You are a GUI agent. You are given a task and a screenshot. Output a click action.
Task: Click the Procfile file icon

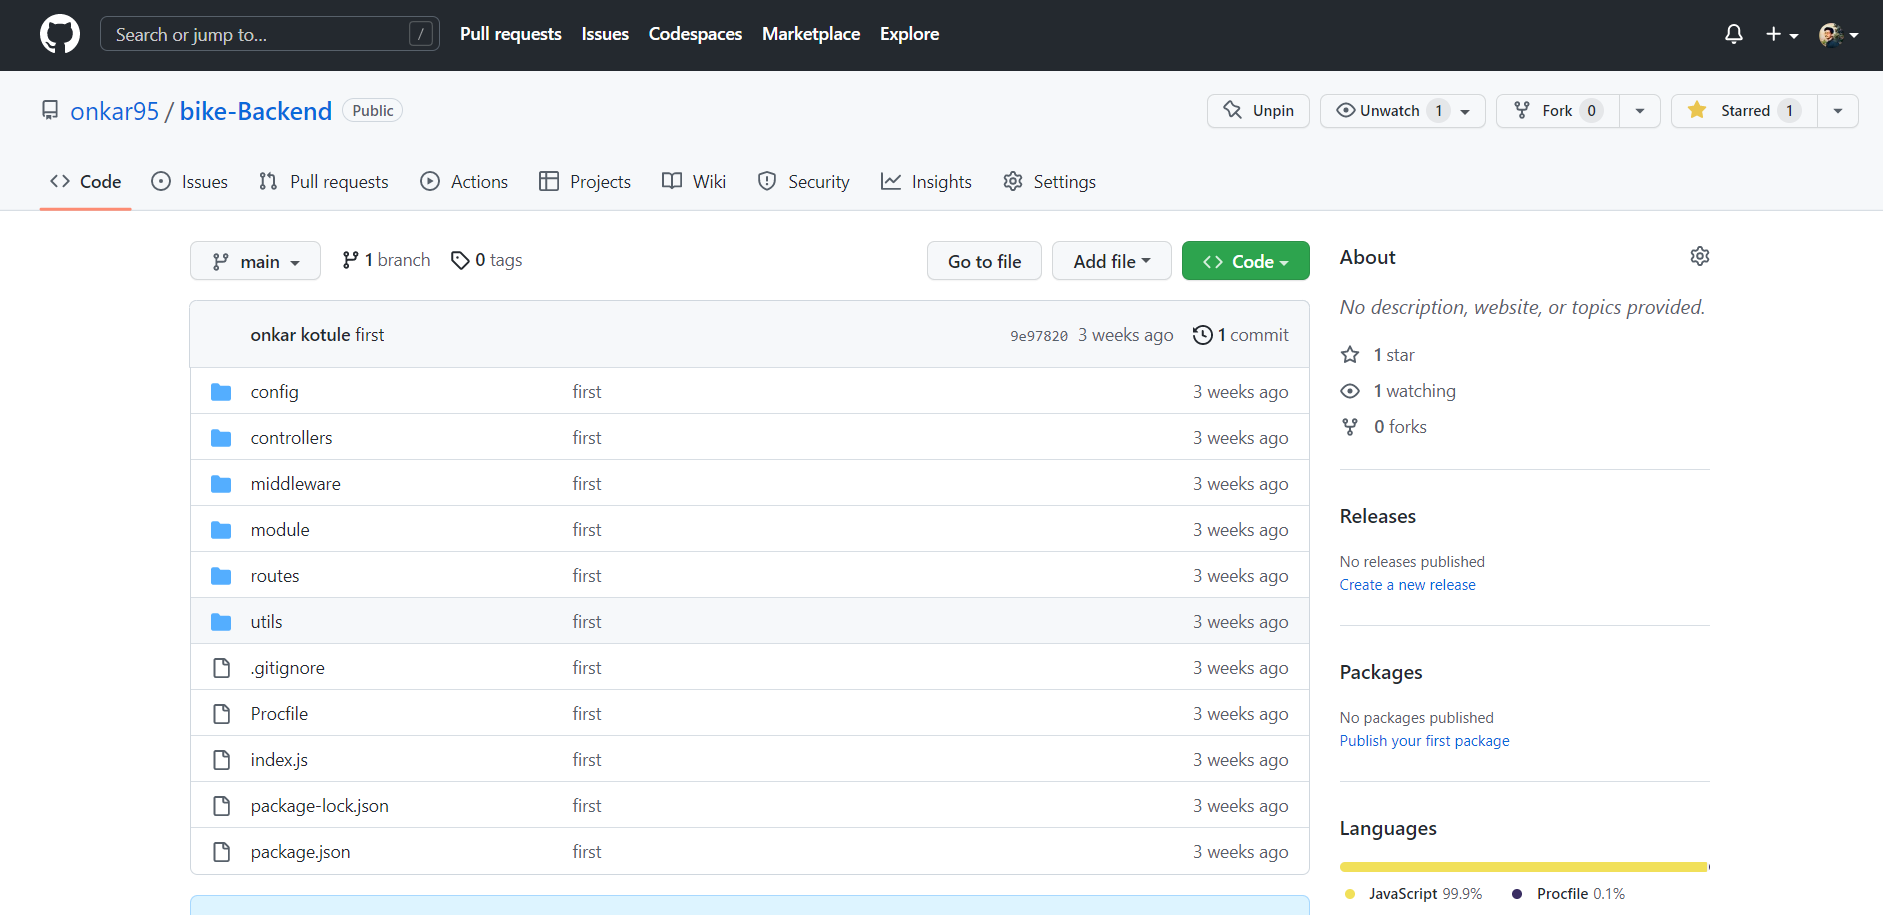tap(221, 714)
